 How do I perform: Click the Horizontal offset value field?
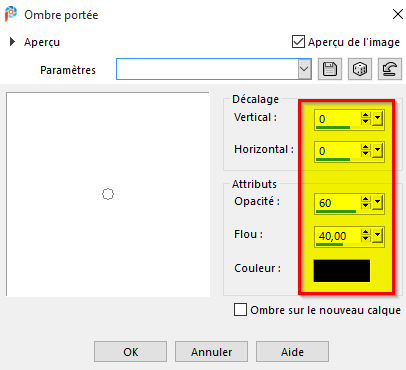337,151
